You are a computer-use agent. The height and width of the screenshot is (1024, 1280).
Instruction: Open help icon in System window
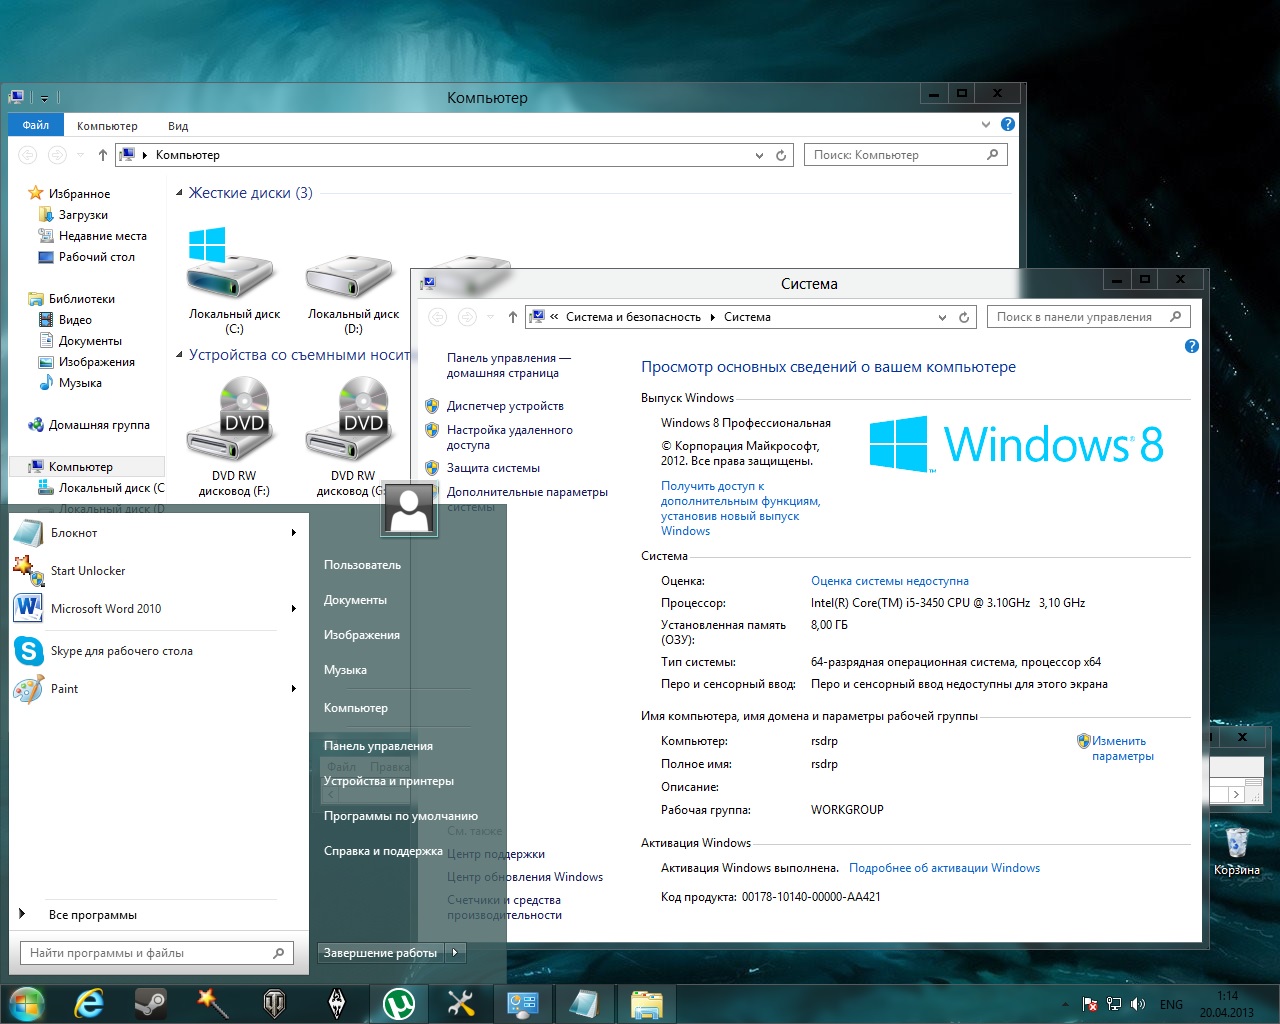click(1191, 346)
